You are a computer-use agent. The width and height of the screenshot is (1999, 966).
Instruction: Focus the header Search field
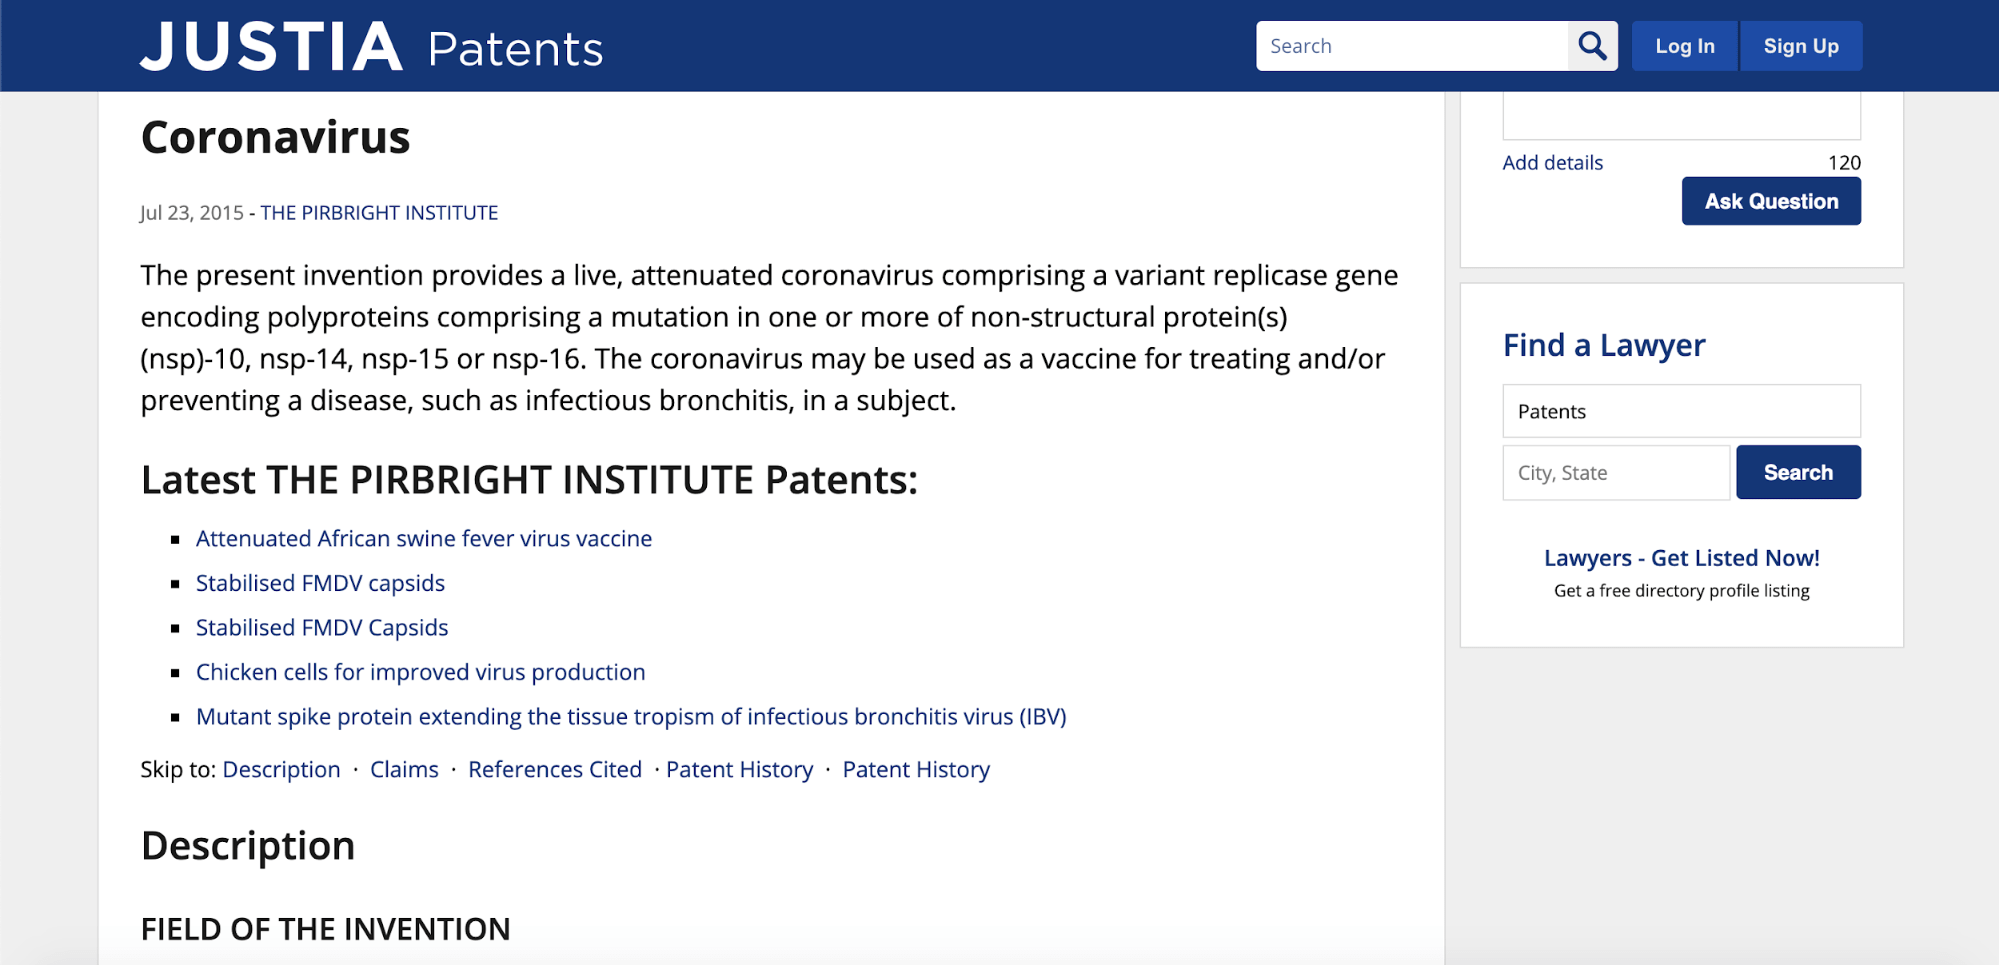coord(1412,46)
